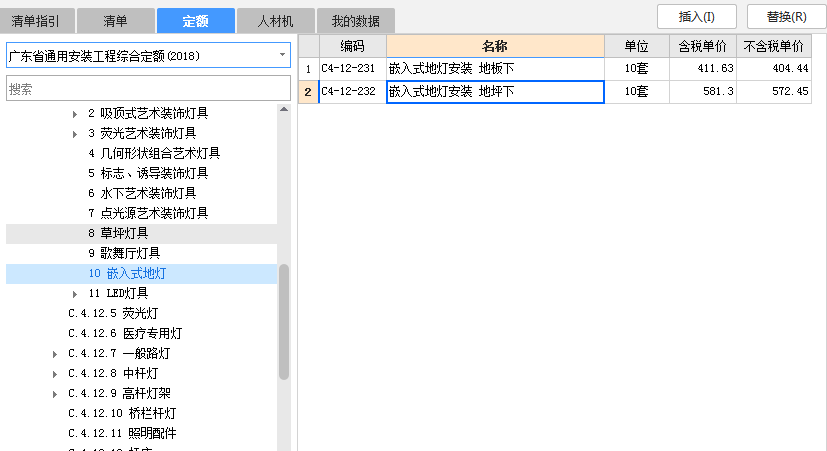Select row header number 1
This screenshot has width=827, height=451.
pos(309,69)
